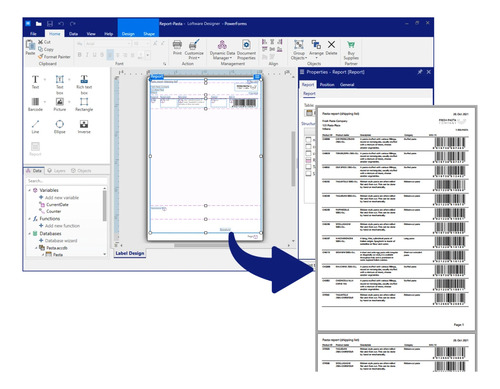
Task: Launch the Database wizard
Action: [58, 241]
